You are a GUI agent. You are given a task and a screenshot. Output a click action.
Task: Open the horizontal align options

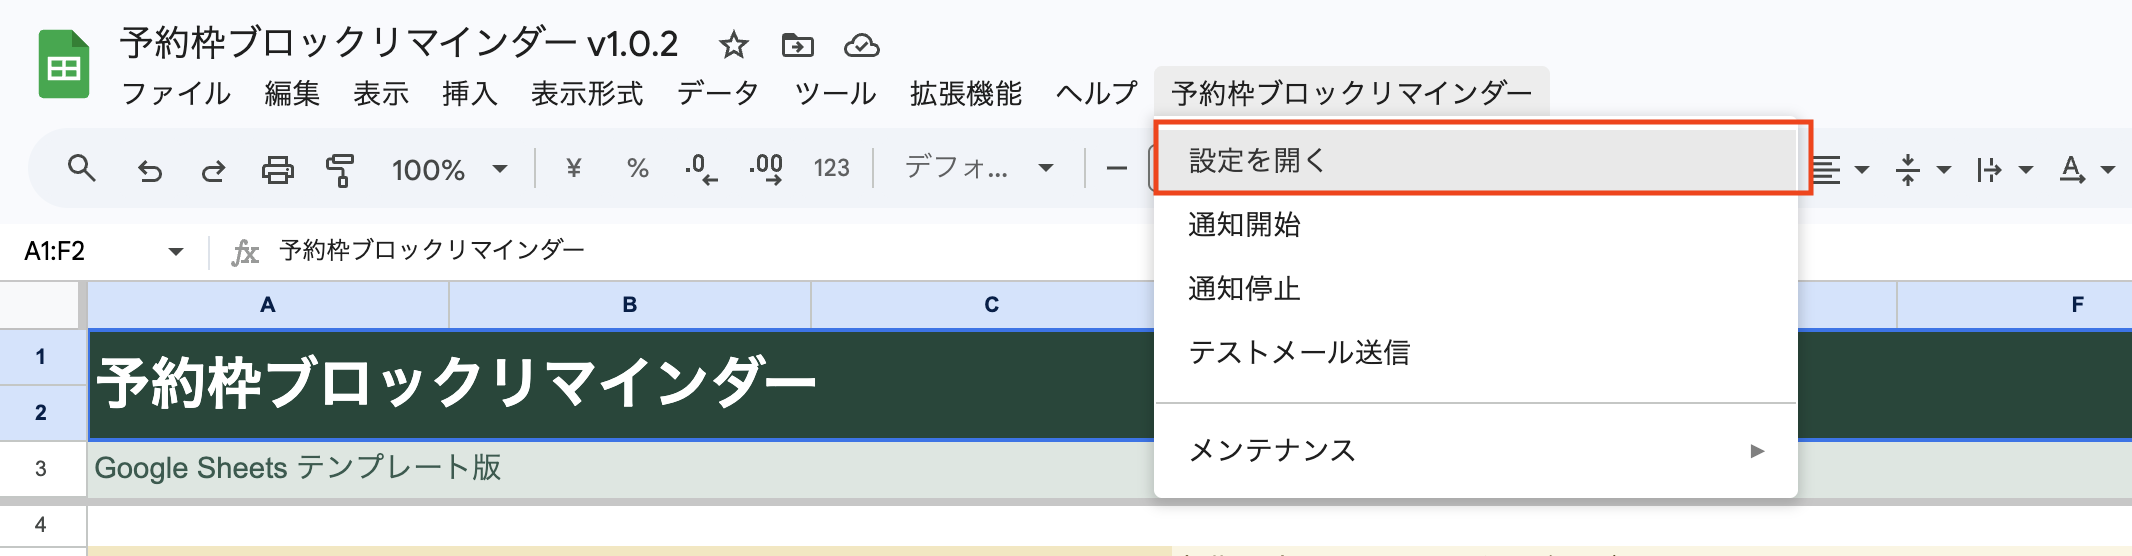coord(1840,170)
